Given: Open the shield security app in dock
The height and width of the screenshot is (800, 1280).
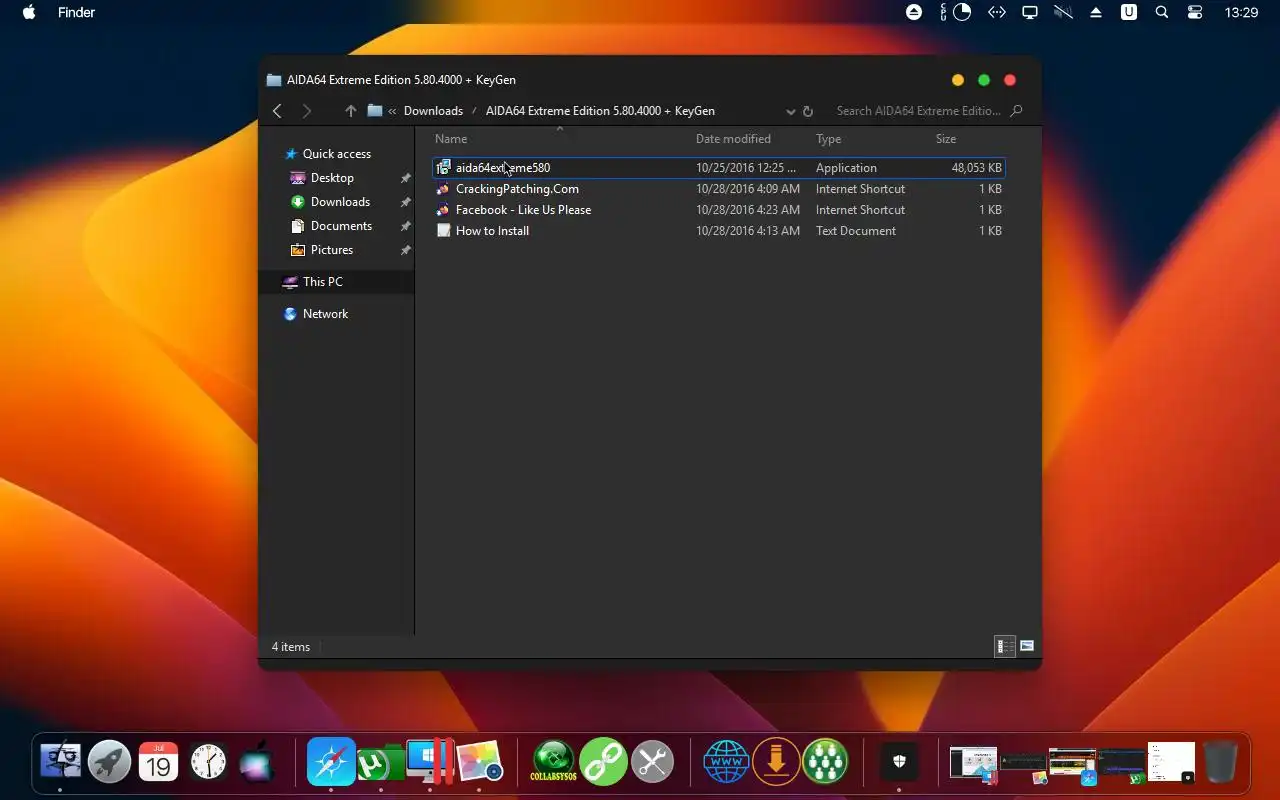Looking at the screenshot, I should pyautogui.click(x=899, y=763).
